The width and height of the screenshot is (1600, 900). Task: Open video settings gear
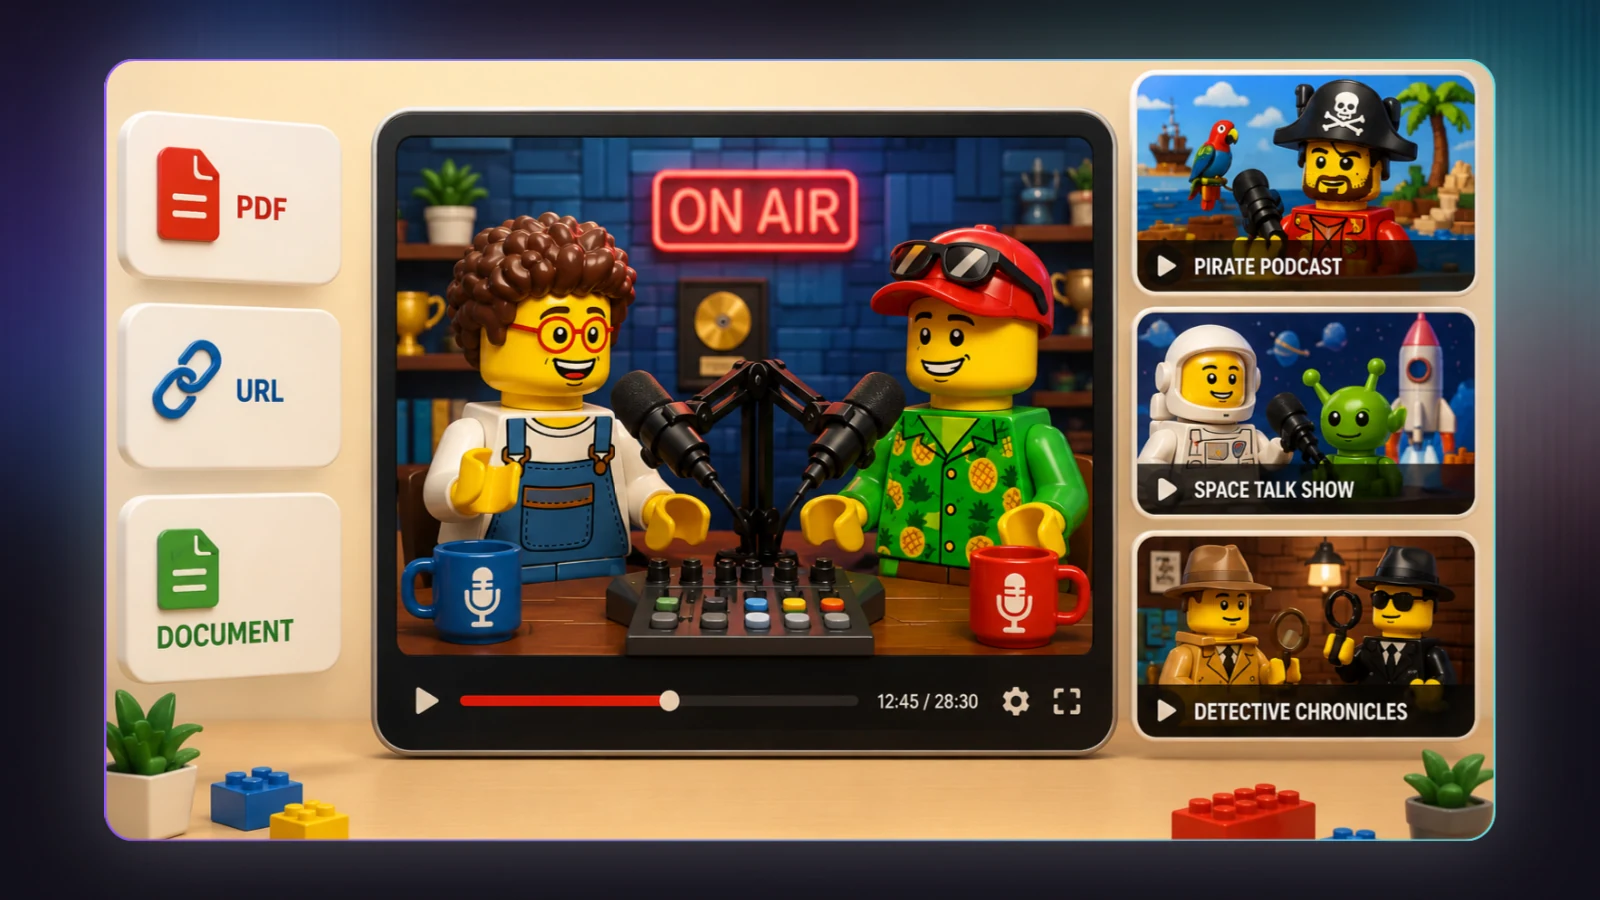(1015, 701)
